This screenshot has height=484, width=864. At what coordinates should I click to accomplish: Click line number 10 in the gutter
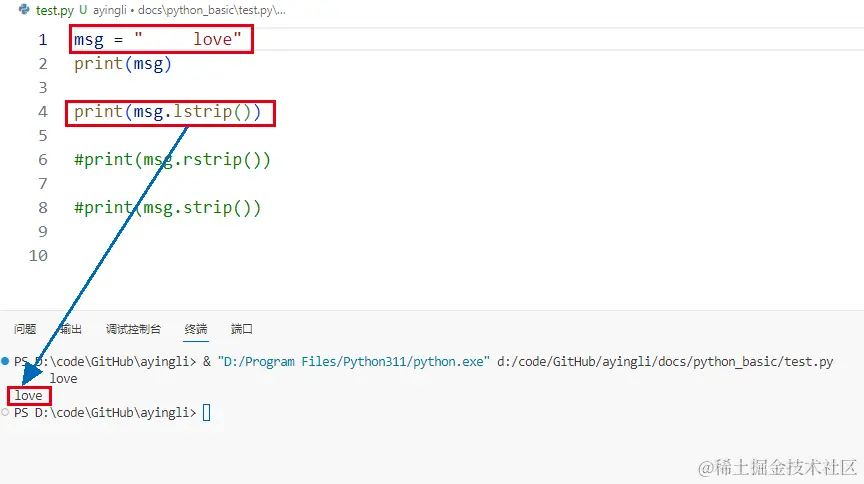point(39,256)
